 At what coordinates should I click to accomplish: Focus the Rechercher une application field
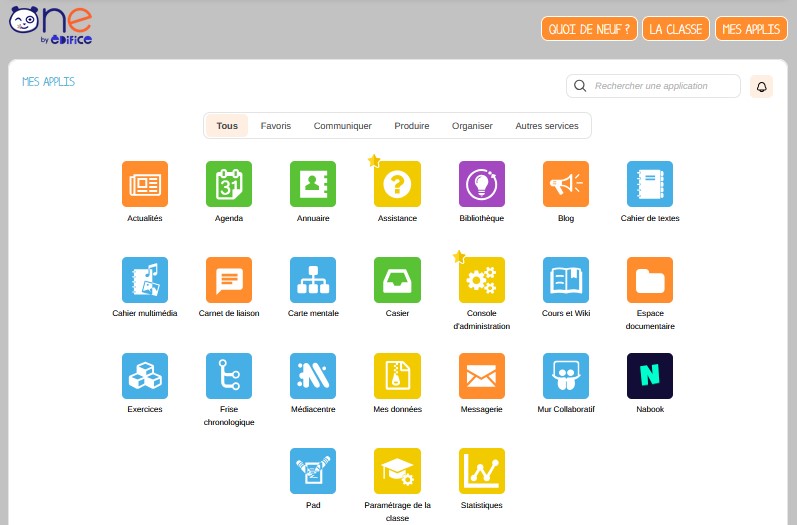point(653,86)
